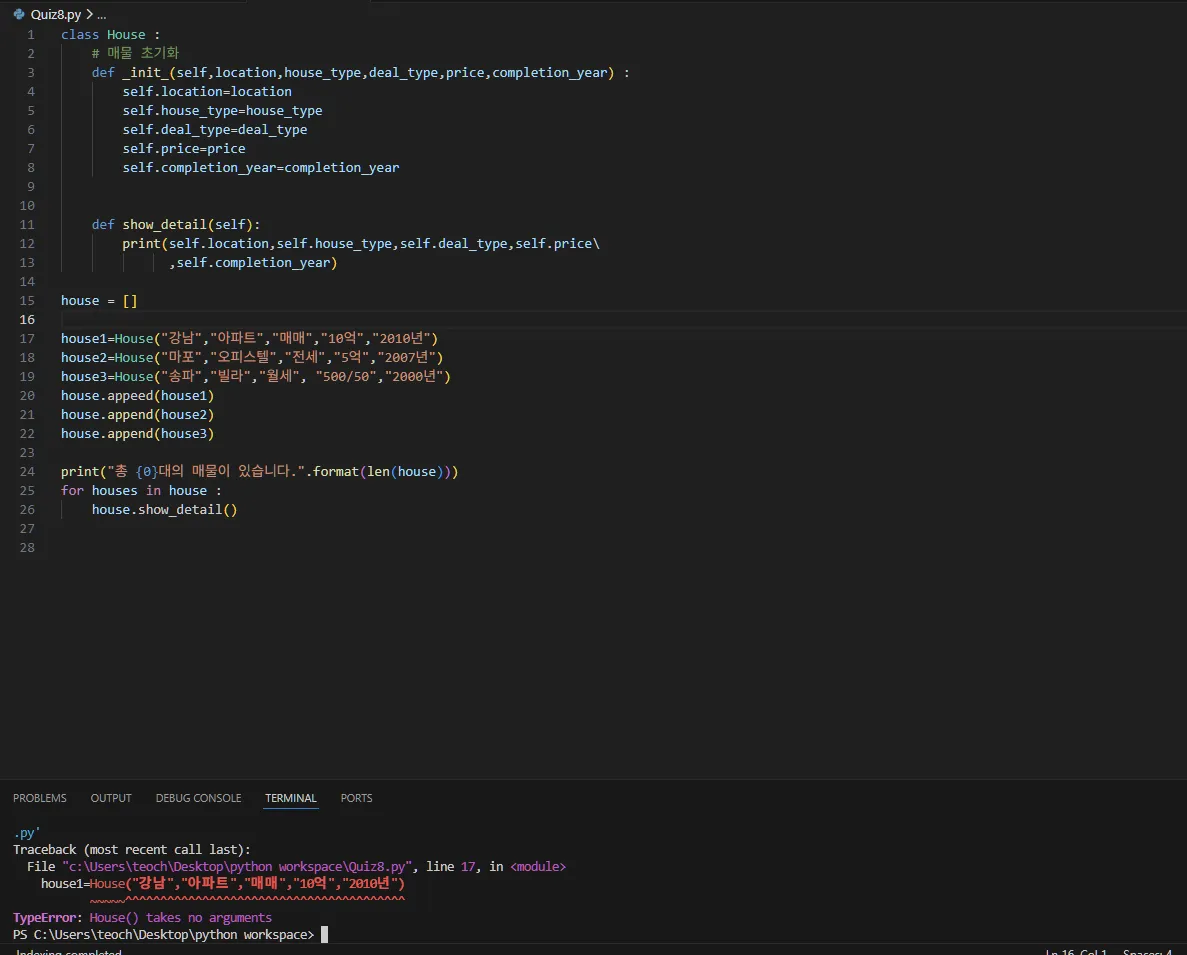Open the breadcrumb ellipsis symbol dropdown
Screen dimensions: 1187x955
[x=101, y=15]
